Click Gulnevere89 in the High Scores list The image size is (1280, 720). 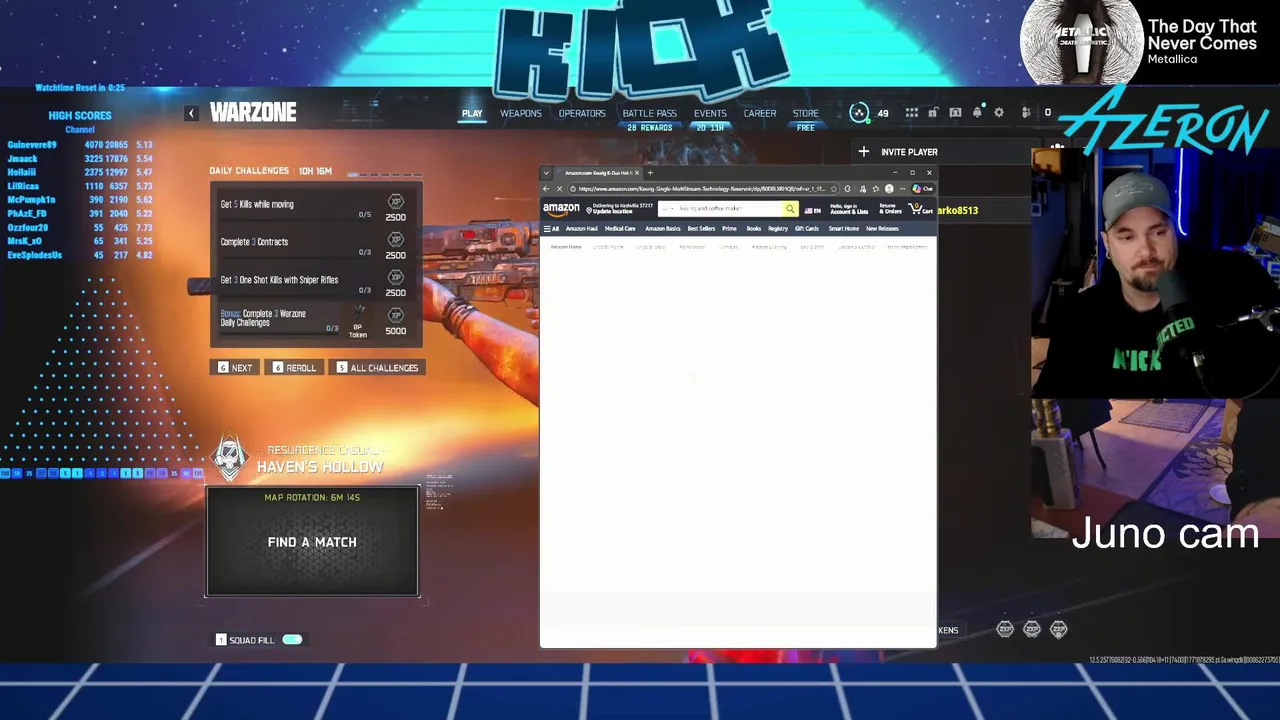[32, 145]
